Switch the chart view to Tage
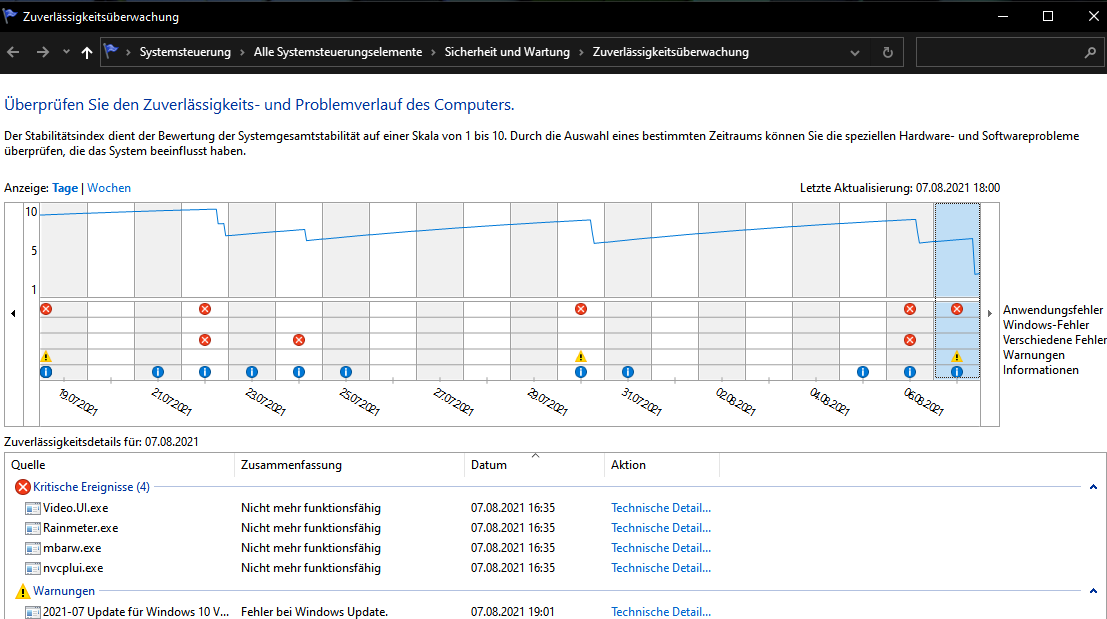This screenshot has width=1107, height=619. 65,188
